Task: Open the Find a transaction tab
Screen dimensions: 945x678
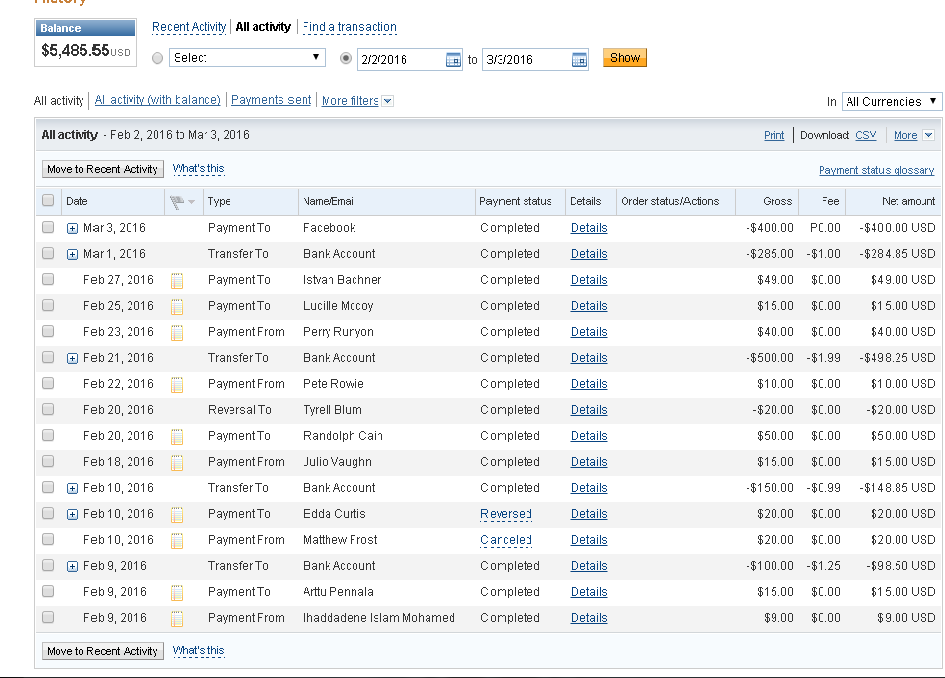Action: point(349,27)
